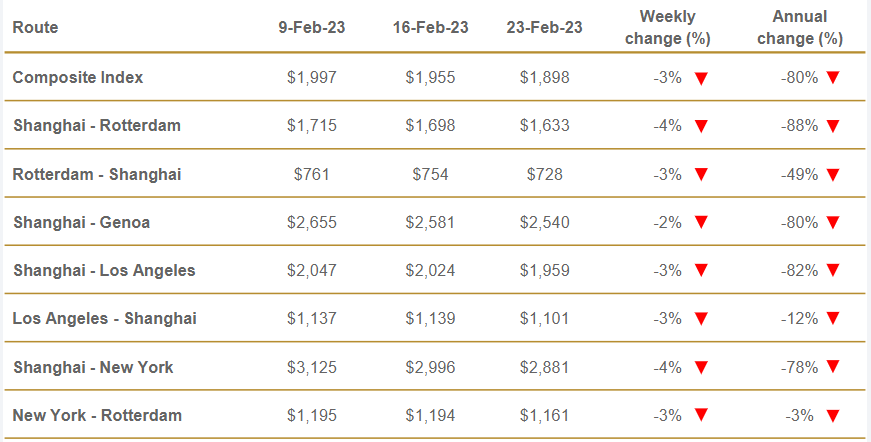
Task: Click Shanghai - New York weekly change arrow
Action: pyautogui.click(x=701, y=367)
